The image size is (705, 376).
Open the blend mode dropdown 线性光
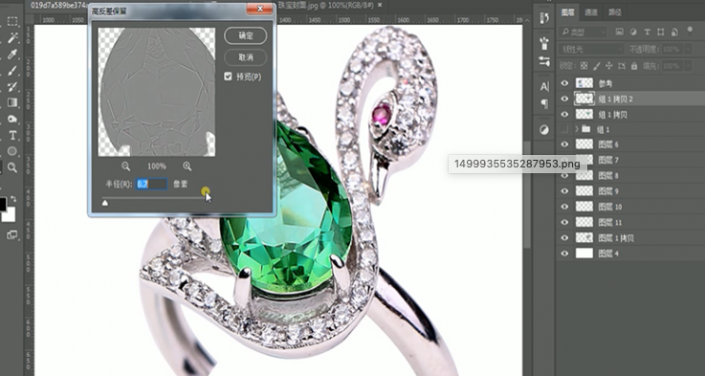point(591,49)
